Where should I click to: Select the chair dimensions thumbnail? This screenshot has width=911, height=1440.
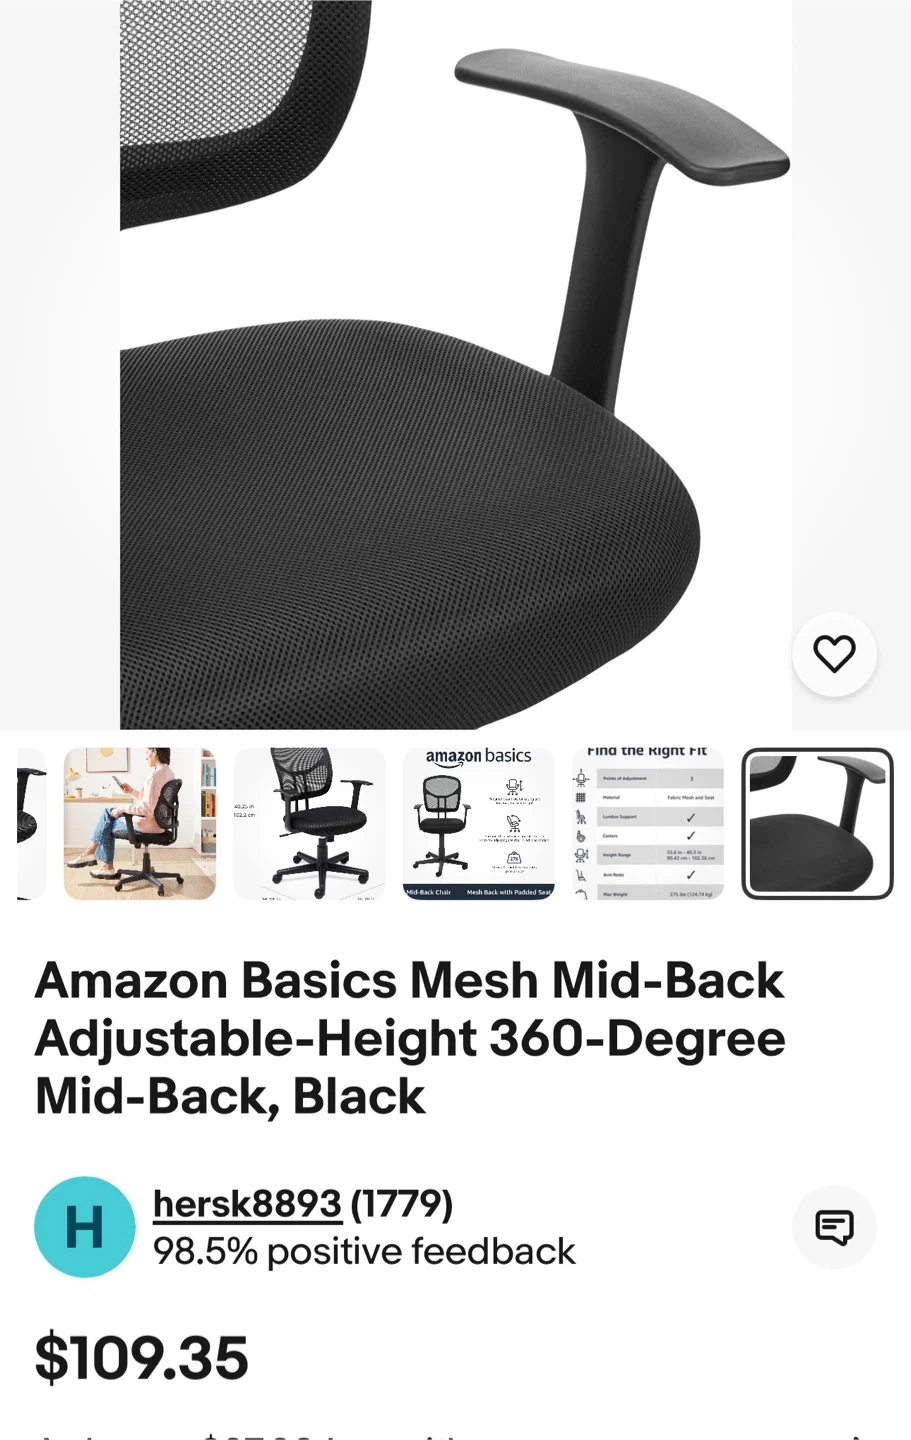point(309,824)
